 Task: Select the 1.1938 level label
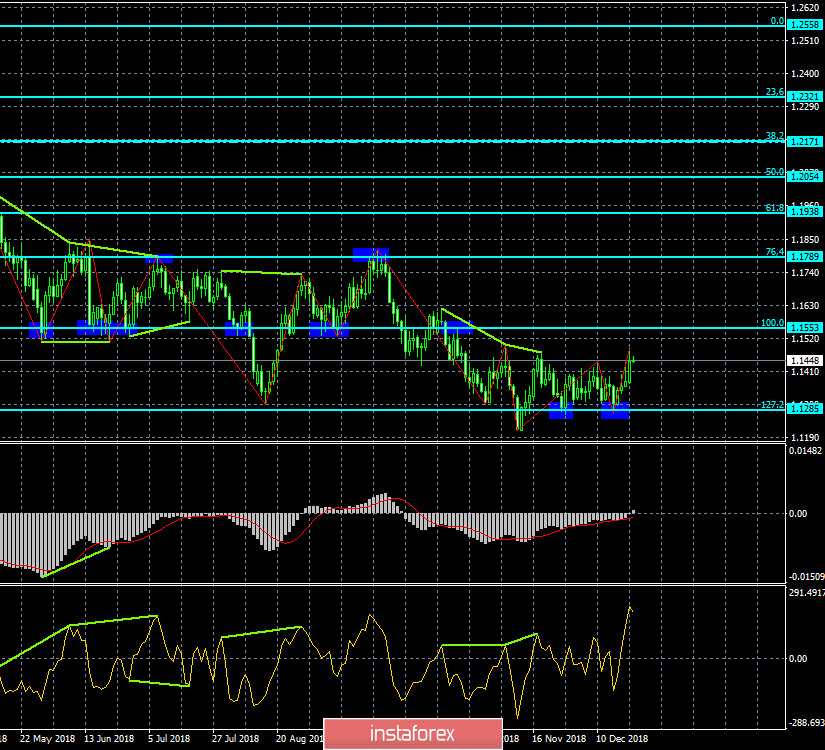(x=805, y=212)
